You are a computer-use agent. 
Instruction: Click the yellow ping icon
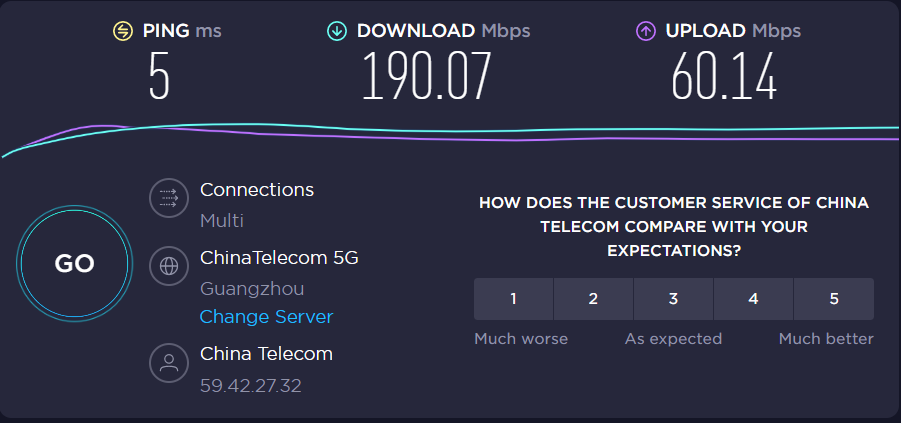[122, 31]
